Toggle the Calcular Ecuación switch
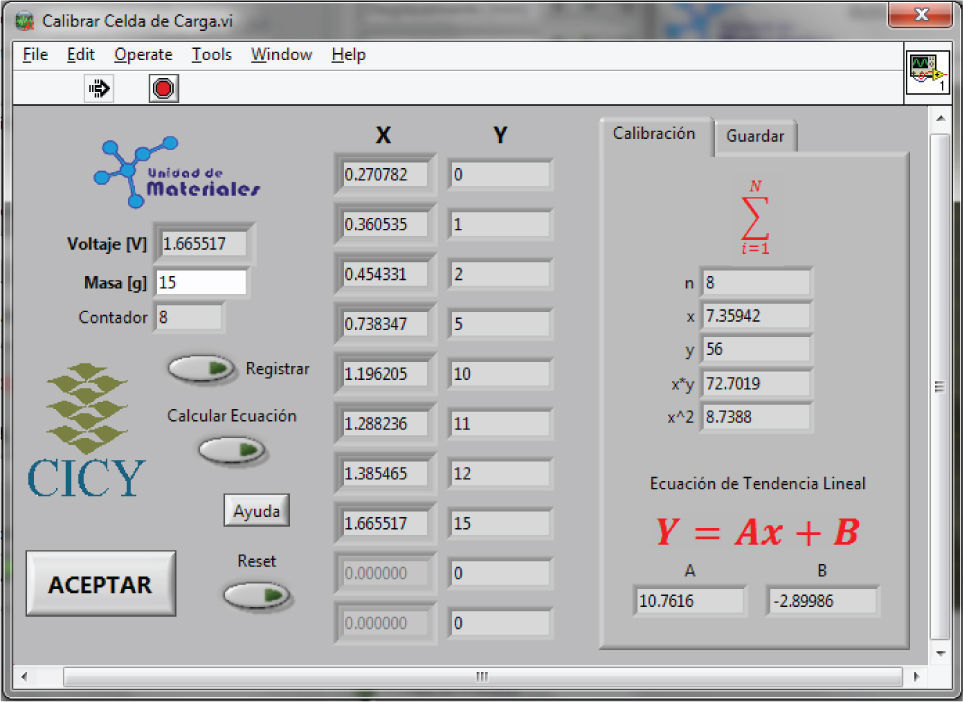 pos(231,450)
